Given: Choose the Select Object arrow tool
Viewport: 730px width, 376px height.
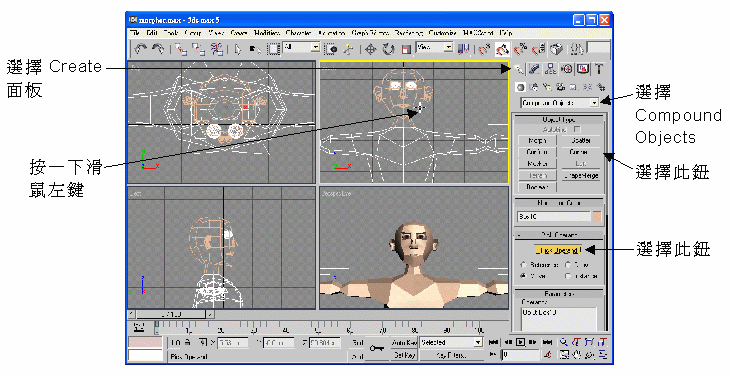Looking at the screenshot, I should click(x=238, y=49).
